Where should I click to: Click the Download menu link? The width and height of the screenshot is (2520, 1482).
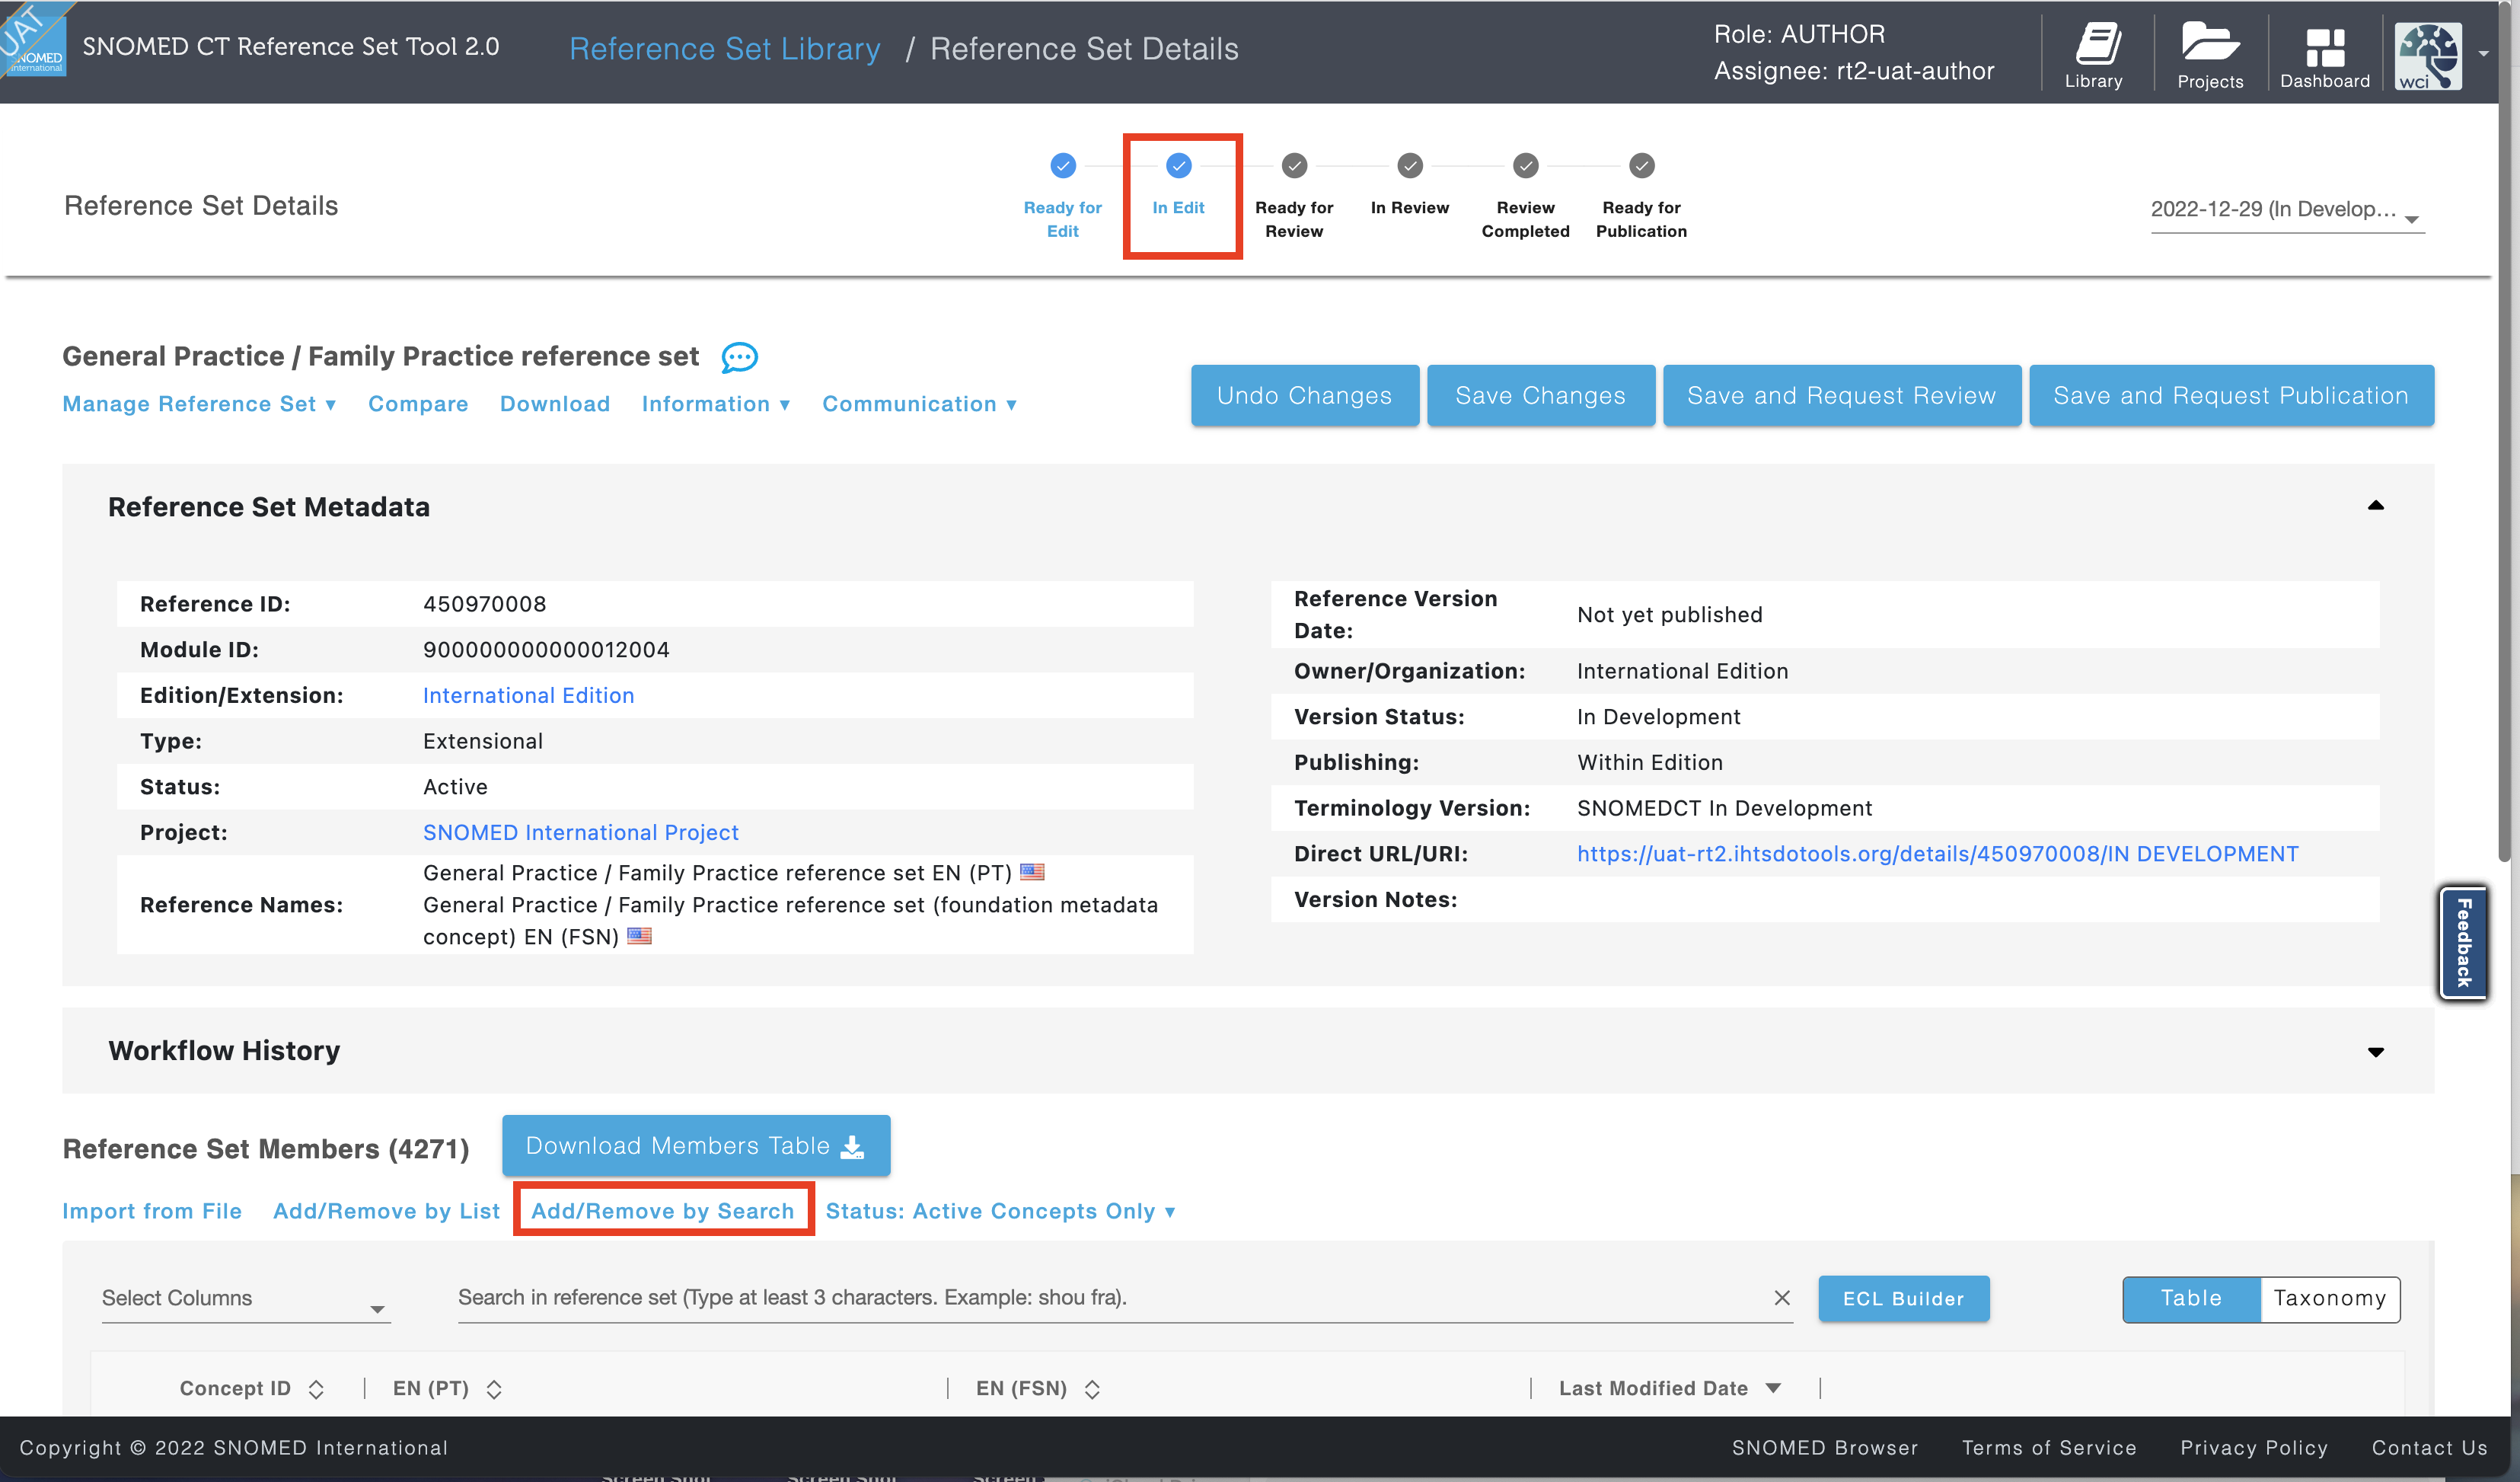[x=555, y=404]
